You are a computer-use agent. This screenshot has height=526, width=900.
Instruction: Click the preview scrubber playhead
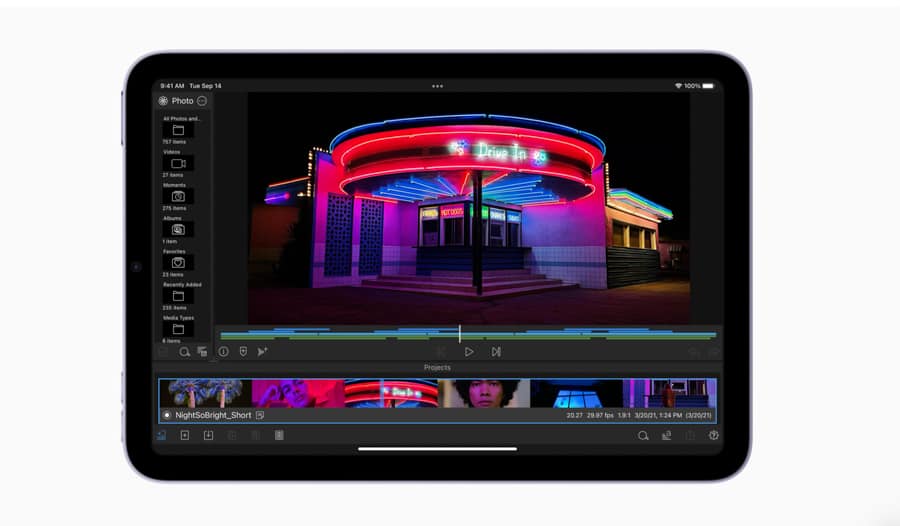point(460,334)
